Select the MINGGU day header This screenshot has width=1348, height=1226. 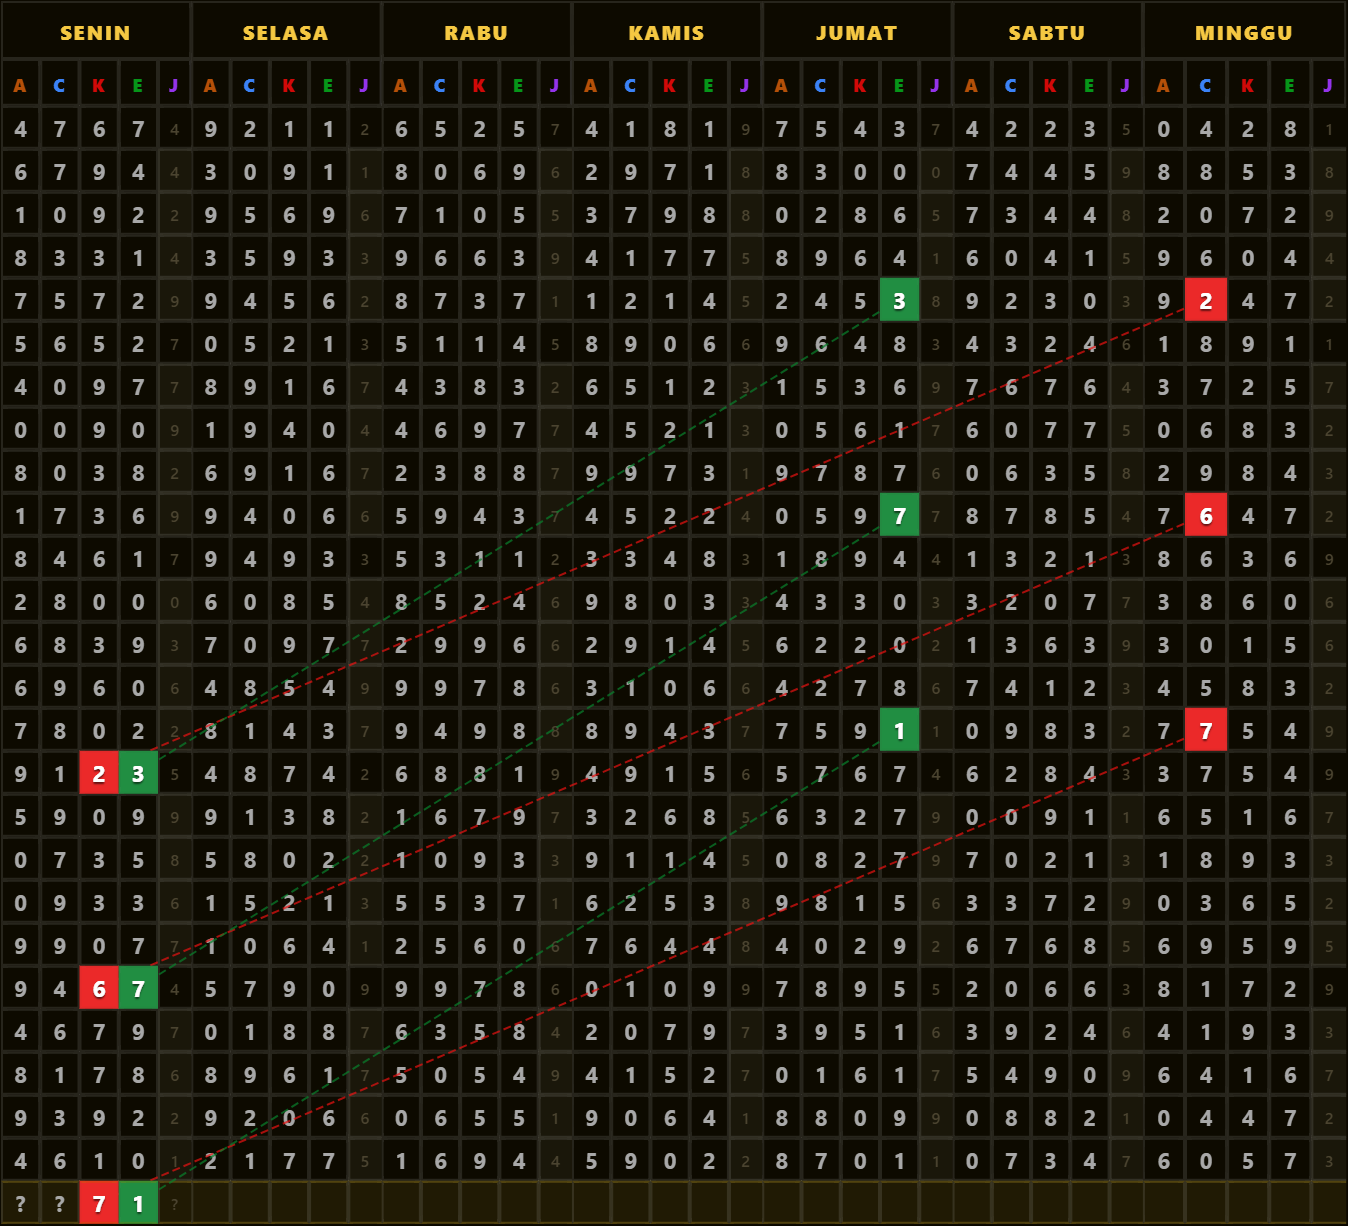click(x=1244, y=32)
